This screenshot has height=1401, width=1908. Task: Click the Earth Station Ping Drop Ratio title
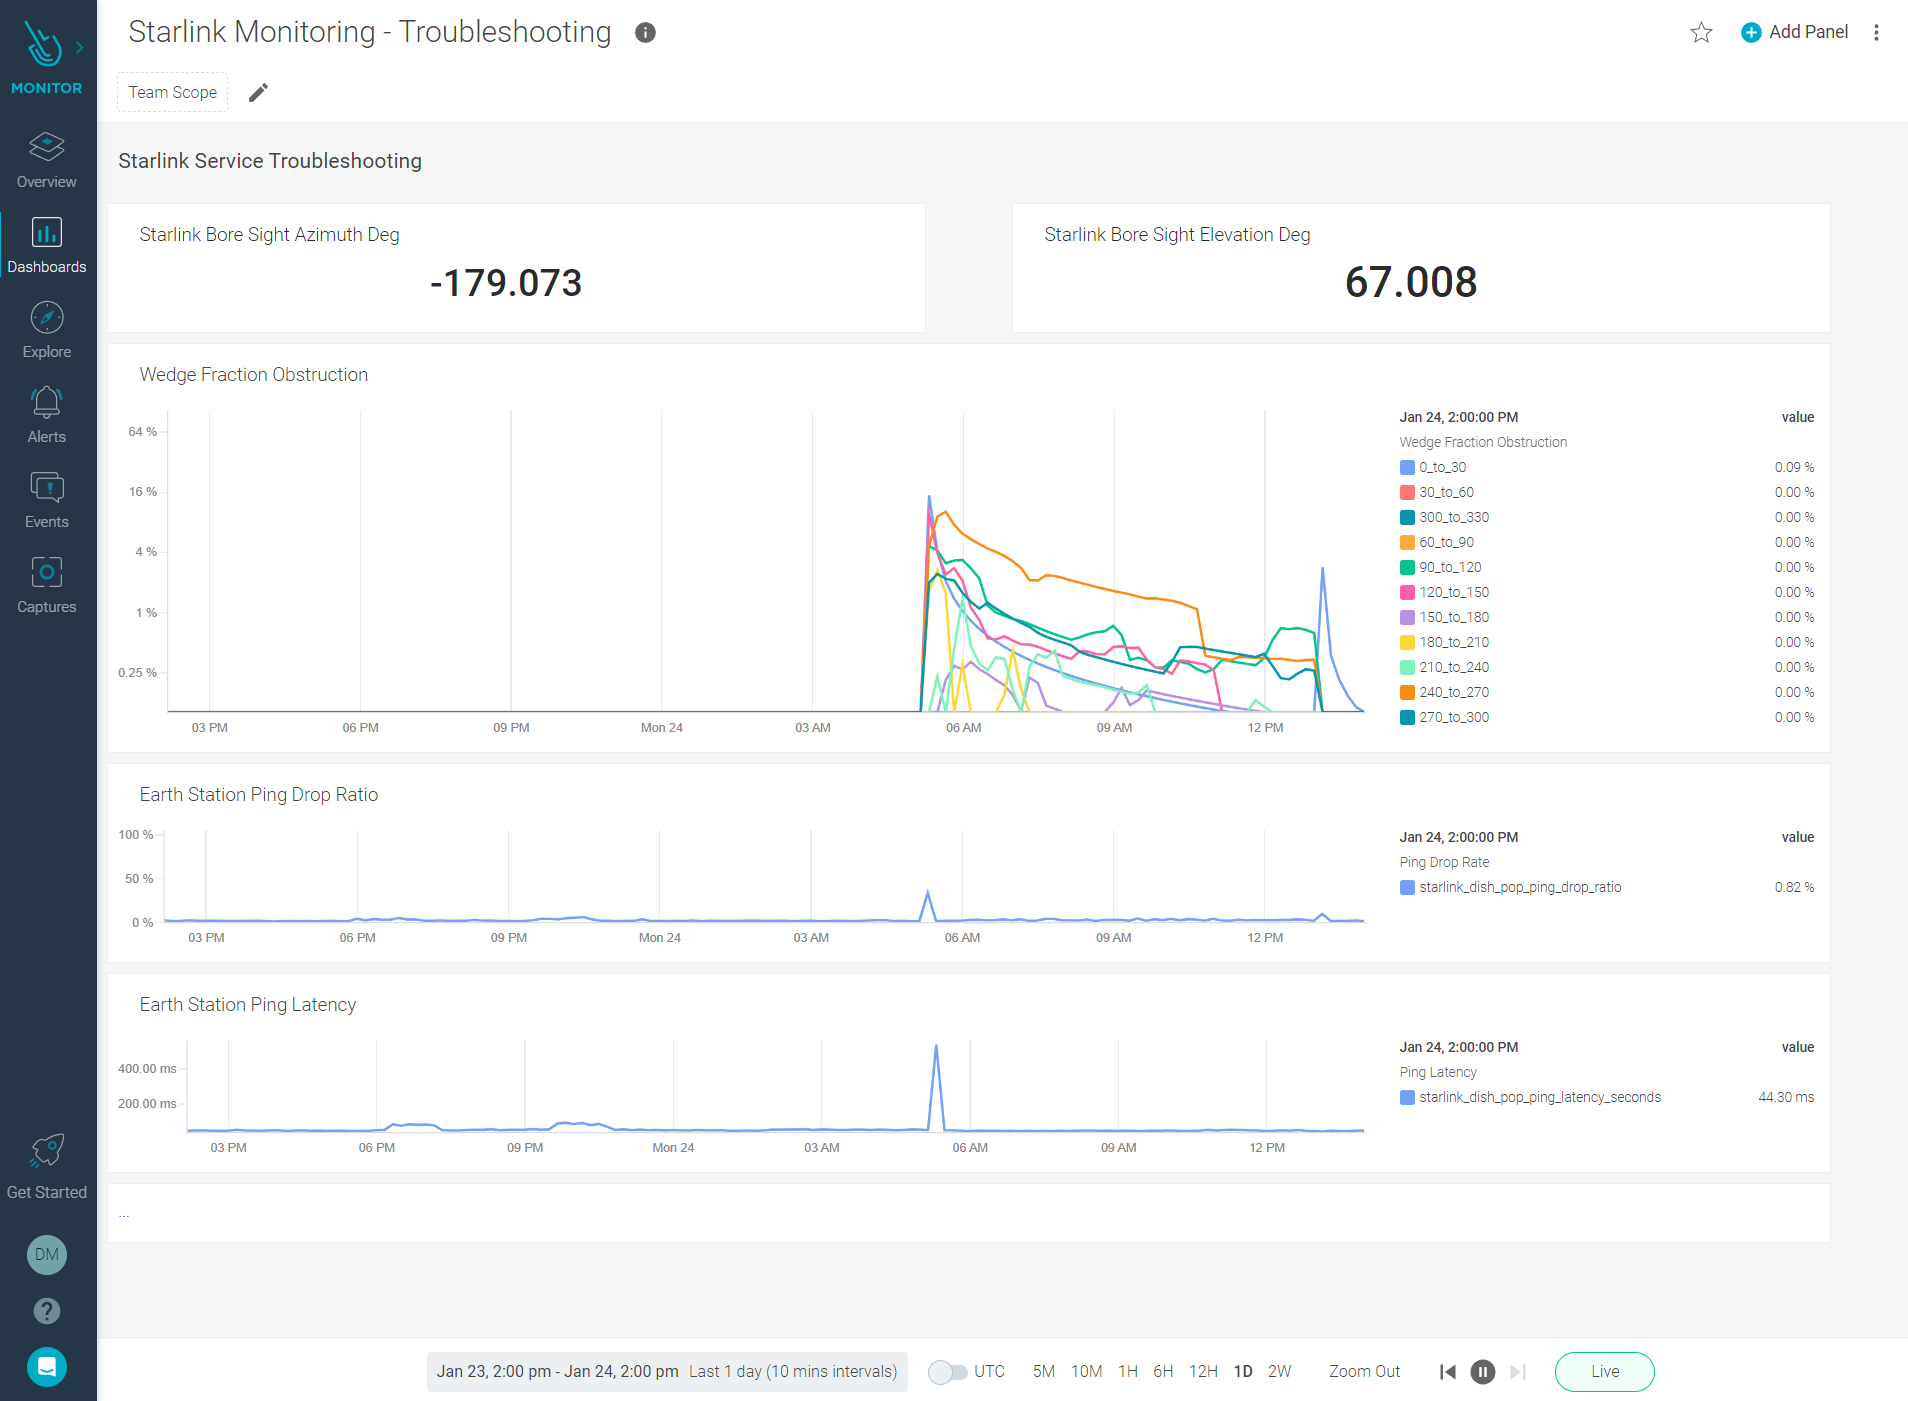click(x=259, y=794)
